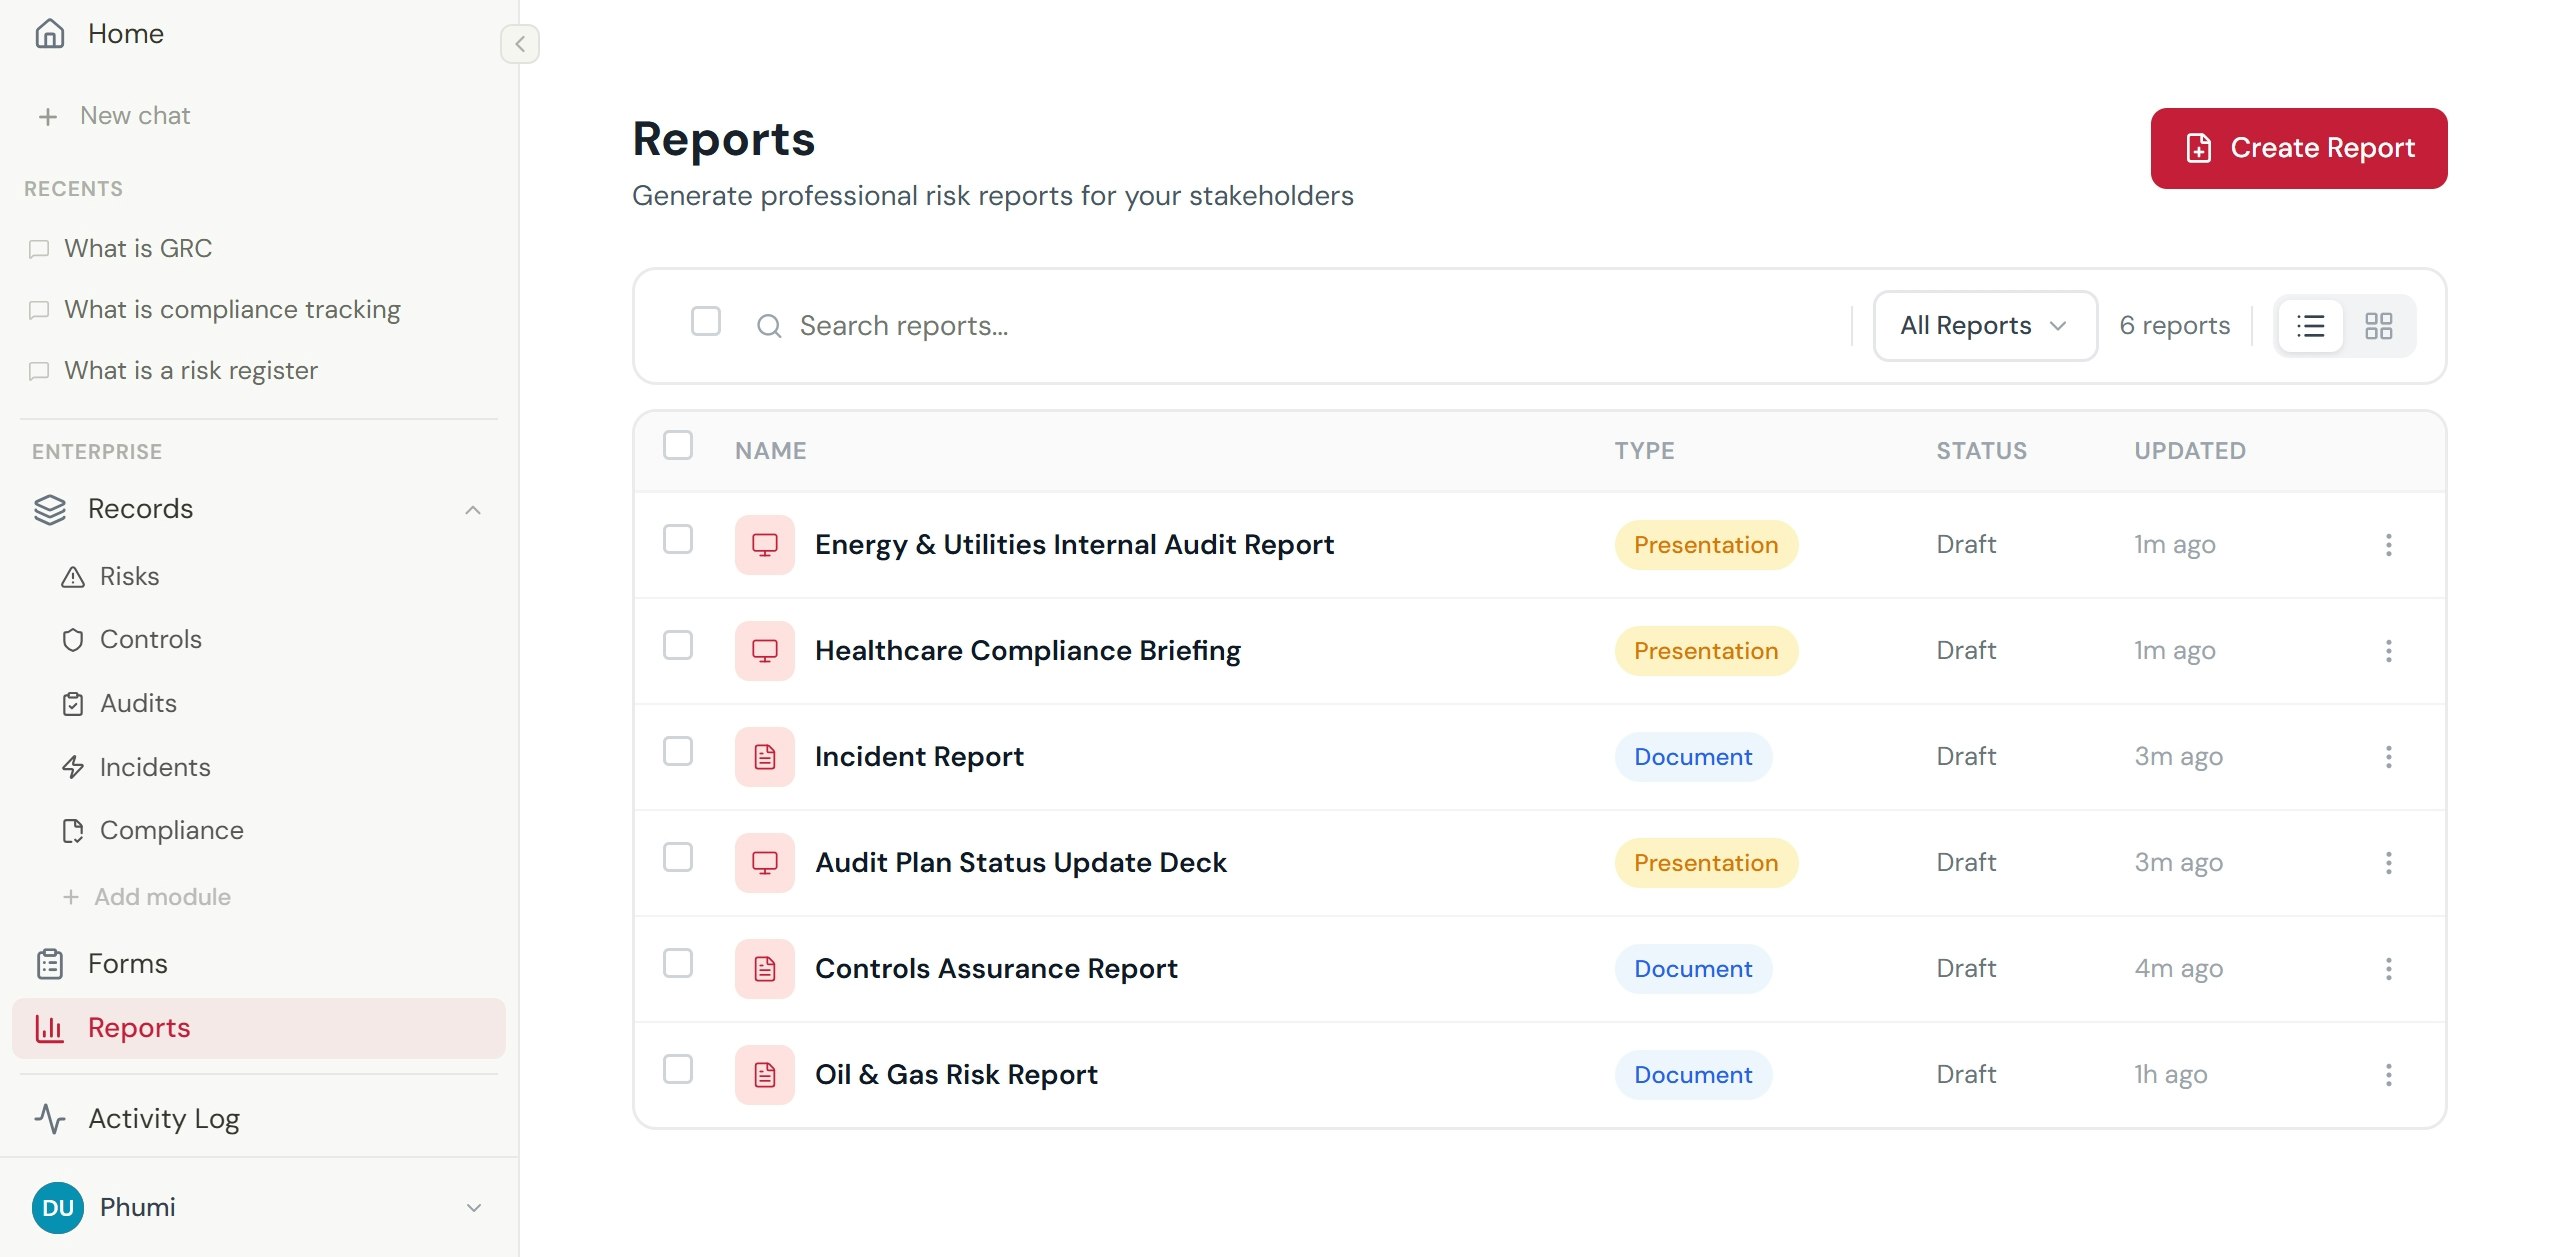
Task: Collapse the Records section chevron
Action: [473, 510]
